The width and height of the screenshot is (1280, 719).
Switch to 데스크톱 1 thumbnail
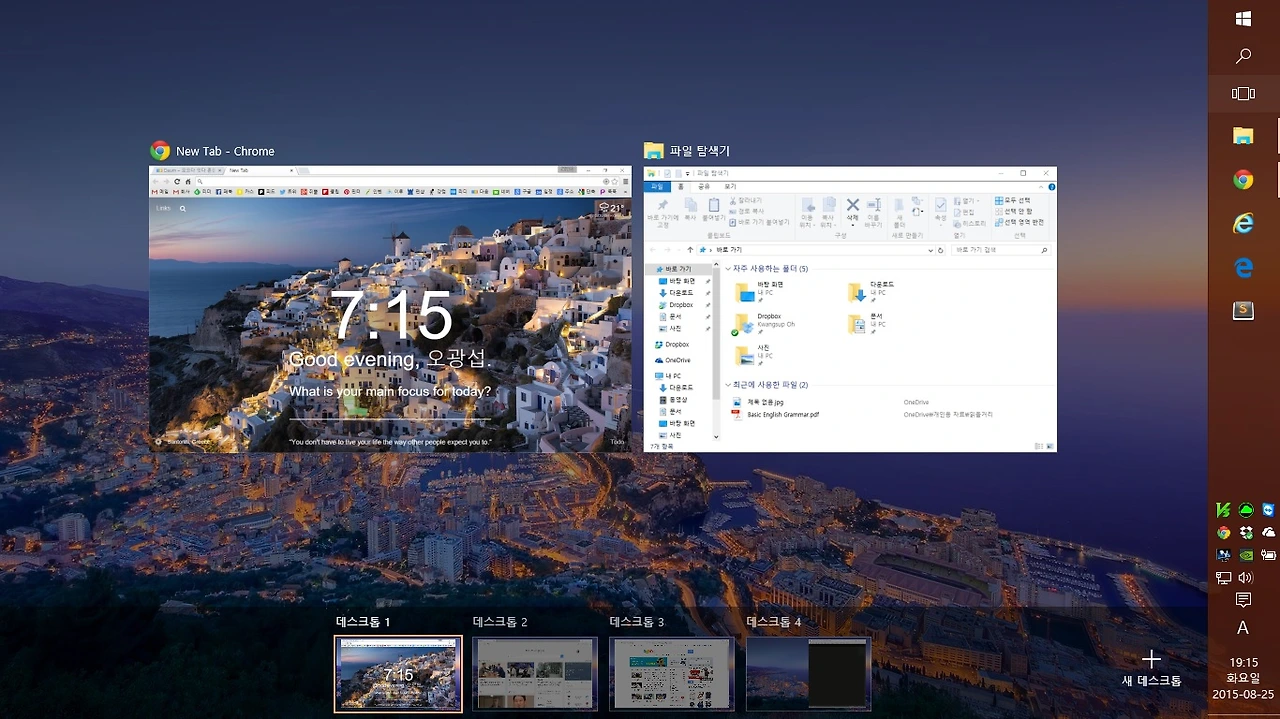tap(398, 674)
